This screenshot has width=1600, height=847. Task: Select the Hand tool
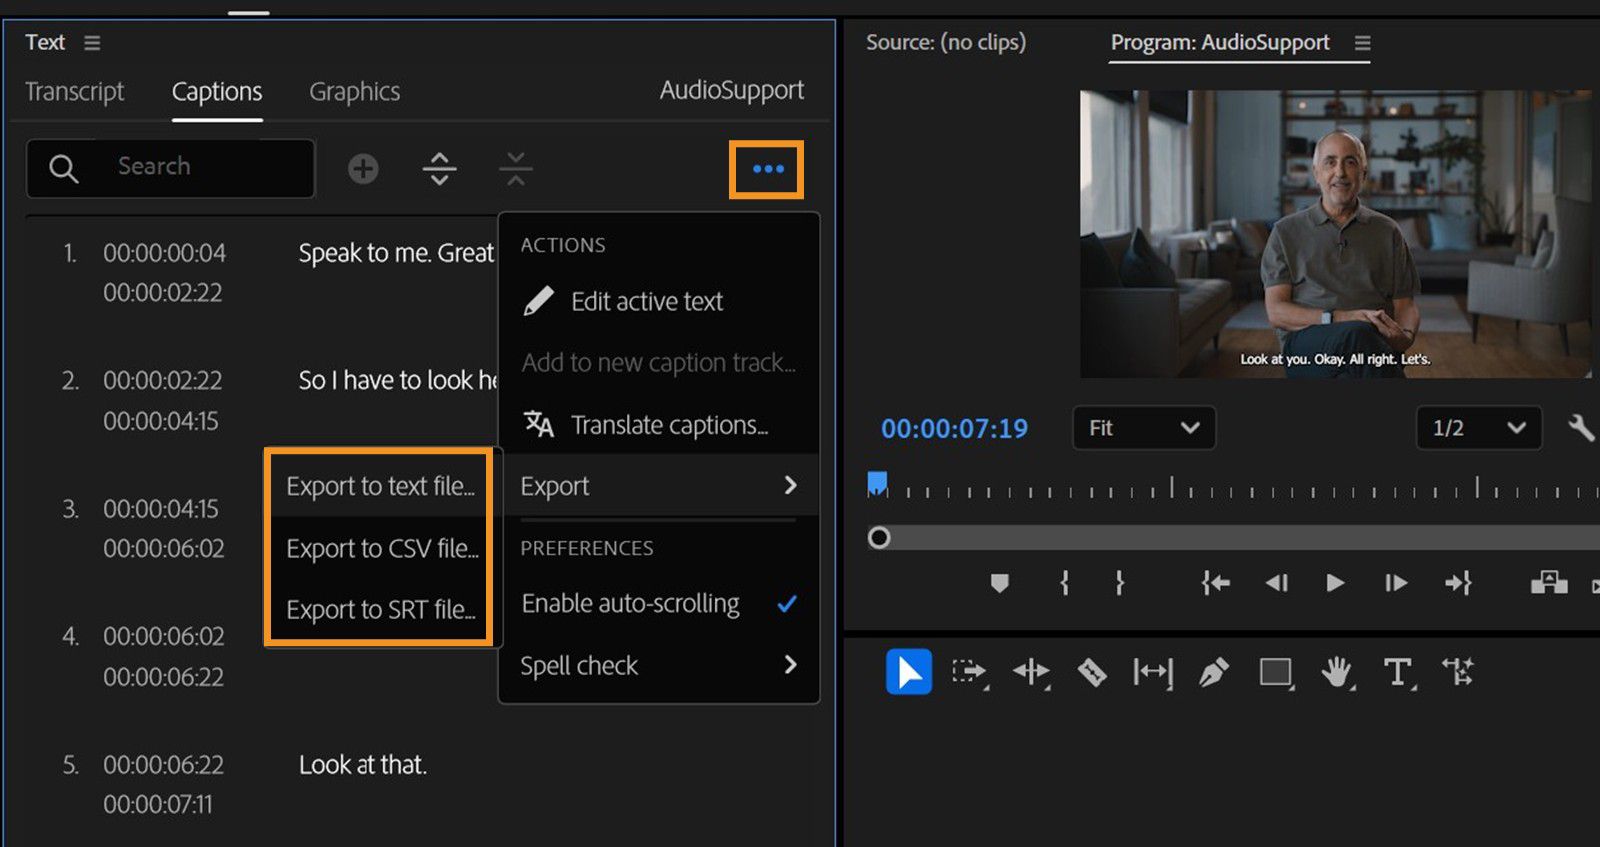[1335, 672]
